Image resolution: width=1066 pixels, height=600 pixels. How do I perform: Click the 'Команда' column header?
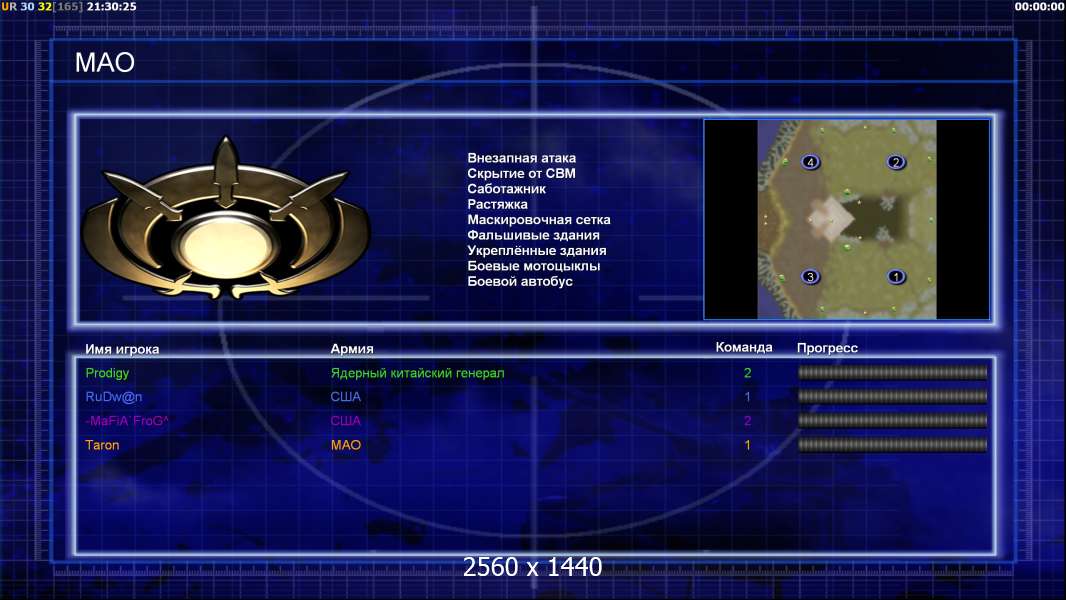744,347
